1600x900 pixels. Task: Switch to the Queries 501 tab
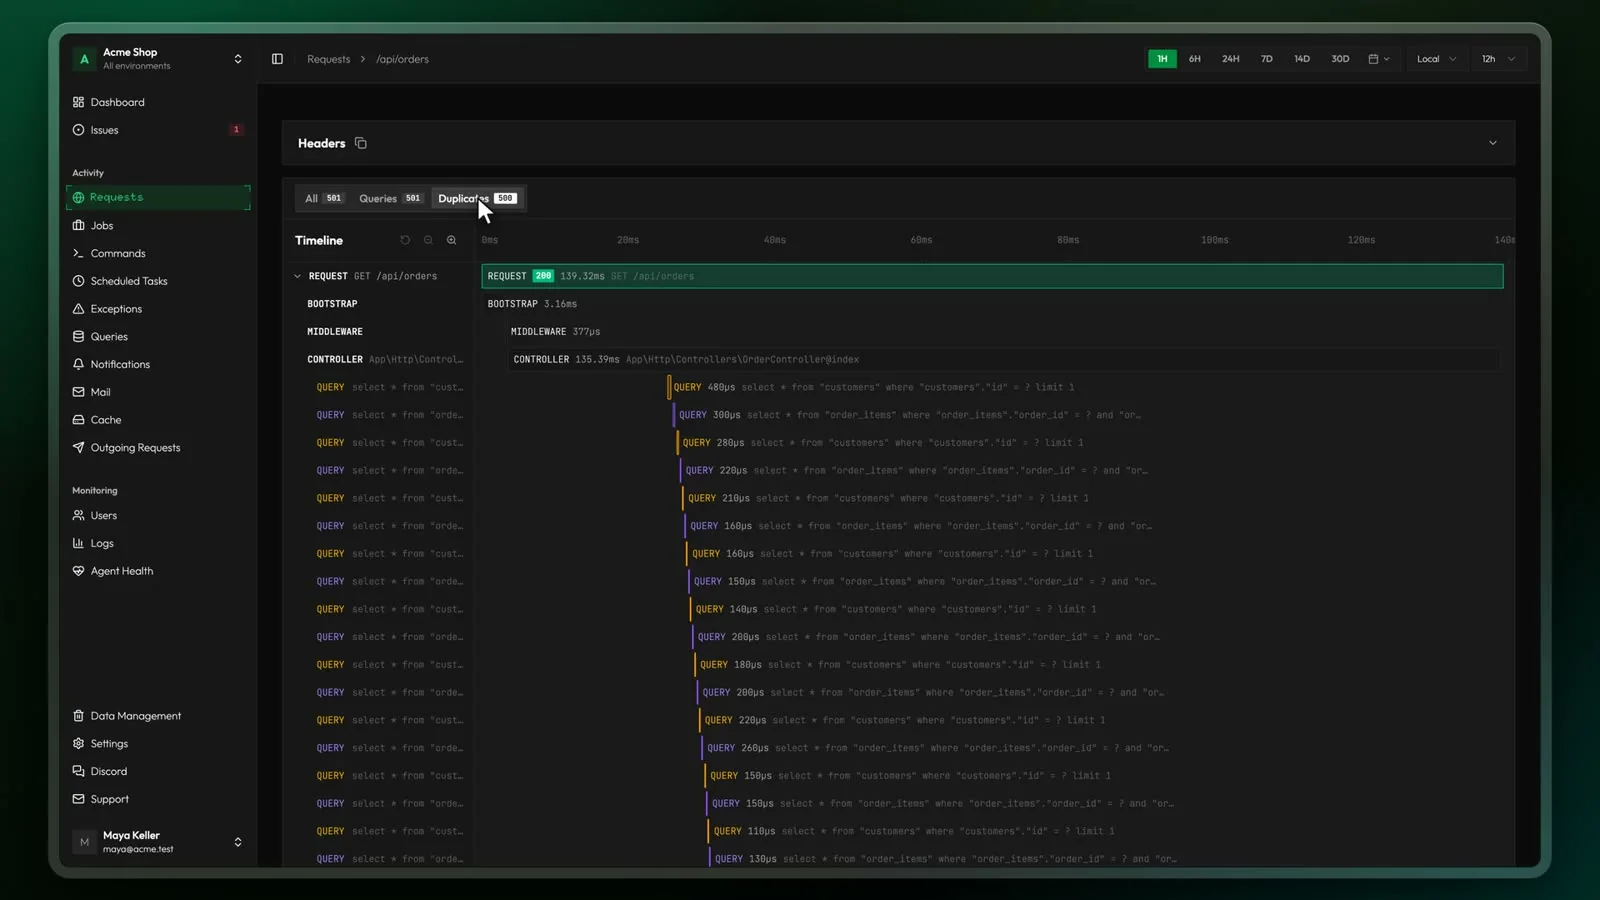(390, 198)
